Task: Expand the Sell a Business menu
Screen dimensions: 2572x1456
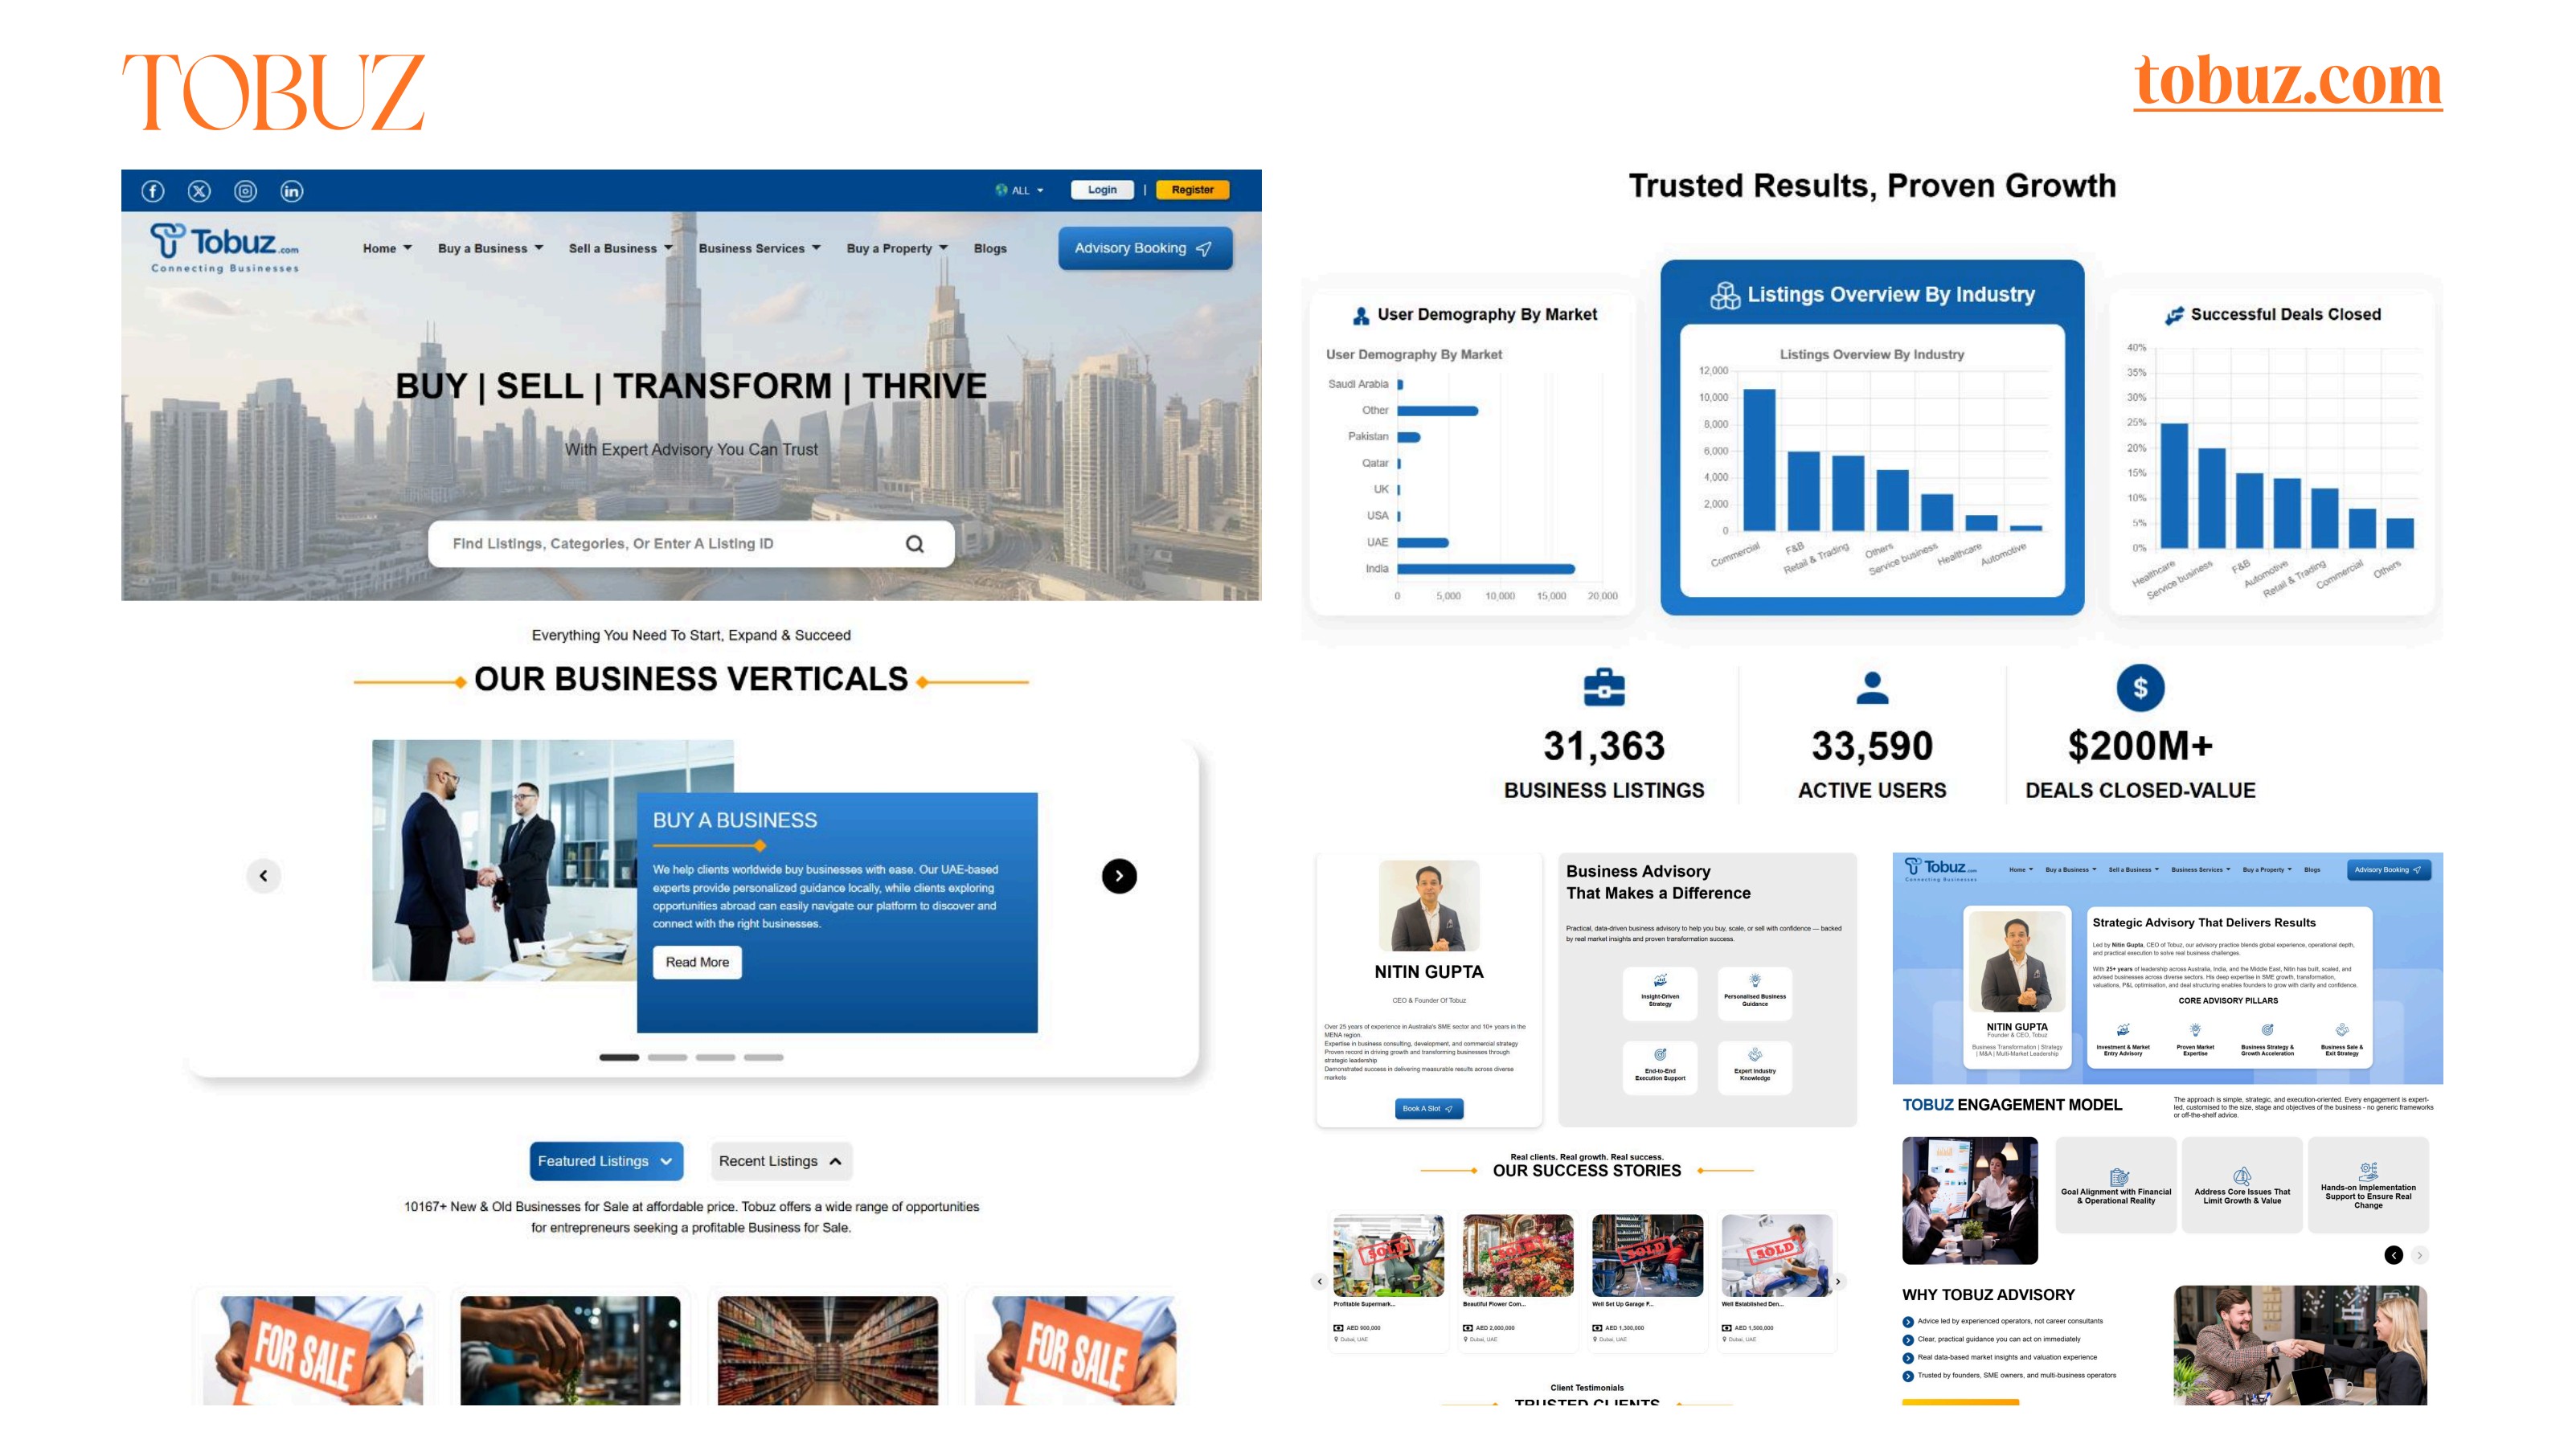Action: pyautogui.click(x=621, y=248)
